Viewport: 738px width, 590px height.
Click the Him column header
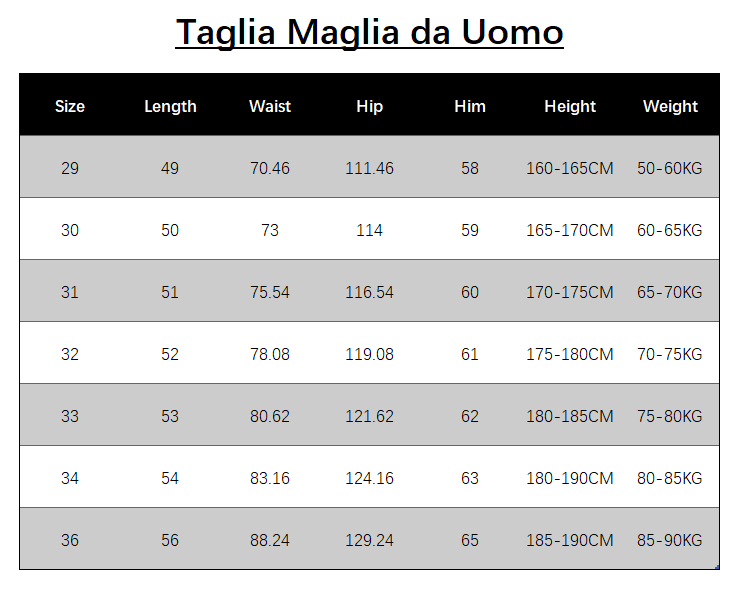pyautogui.click(x=470, y=106)
